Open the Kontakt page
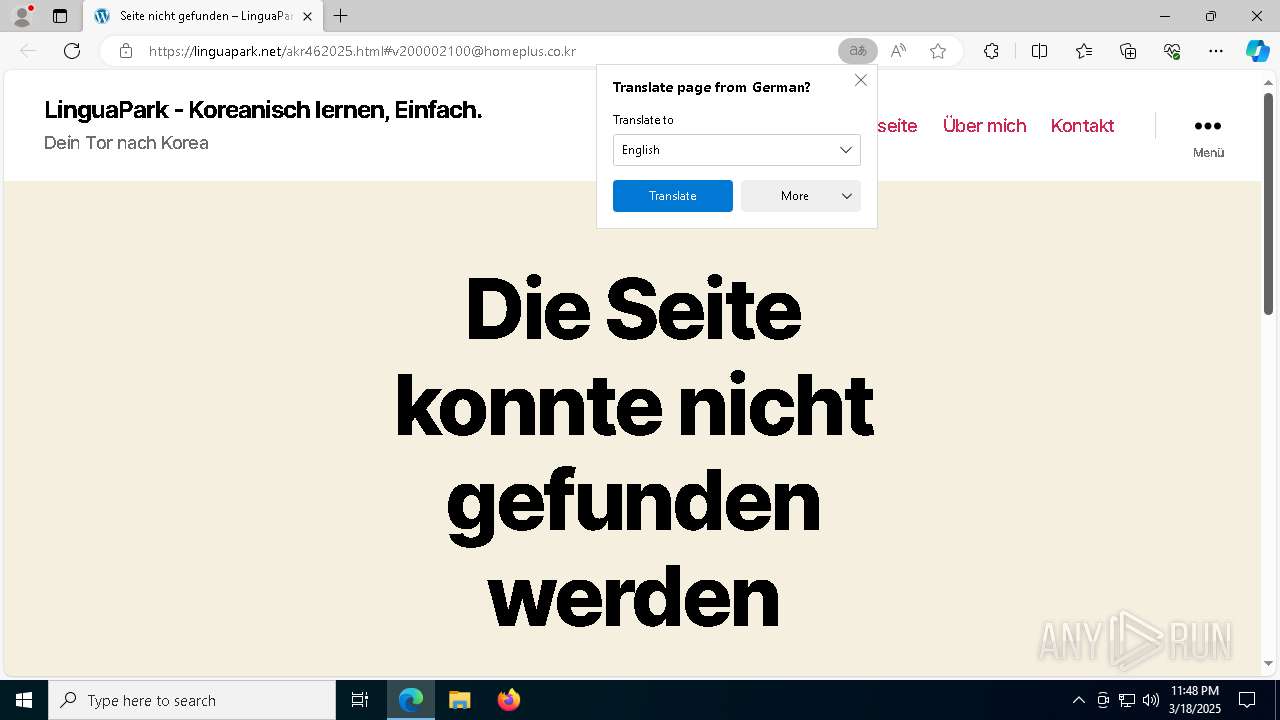 tap(1082, 125)
